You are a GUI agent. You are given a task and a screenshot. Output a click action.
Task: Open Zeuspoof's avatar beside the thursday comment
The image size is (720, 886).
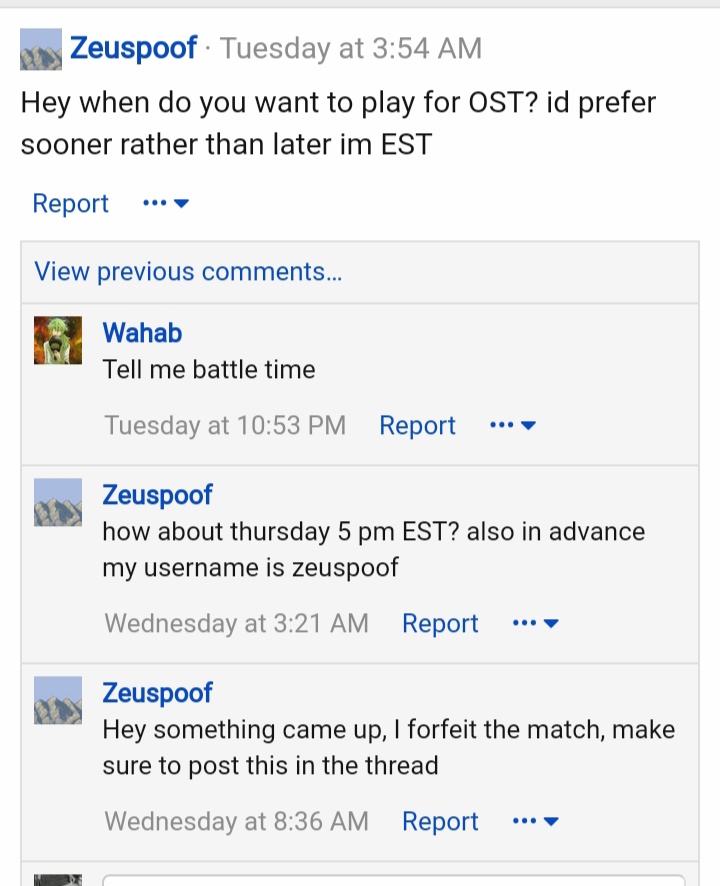(58, 502)
